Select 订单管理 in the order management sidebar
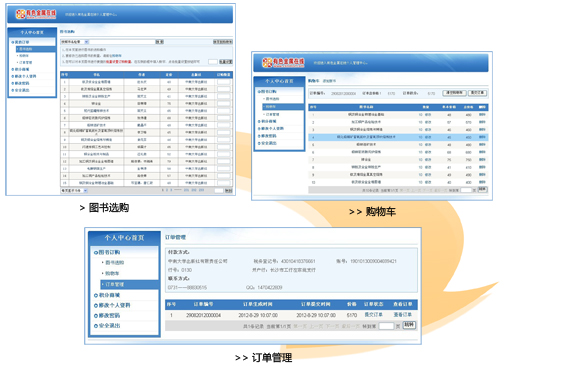The image size is (584, 377). pos(130,284)
